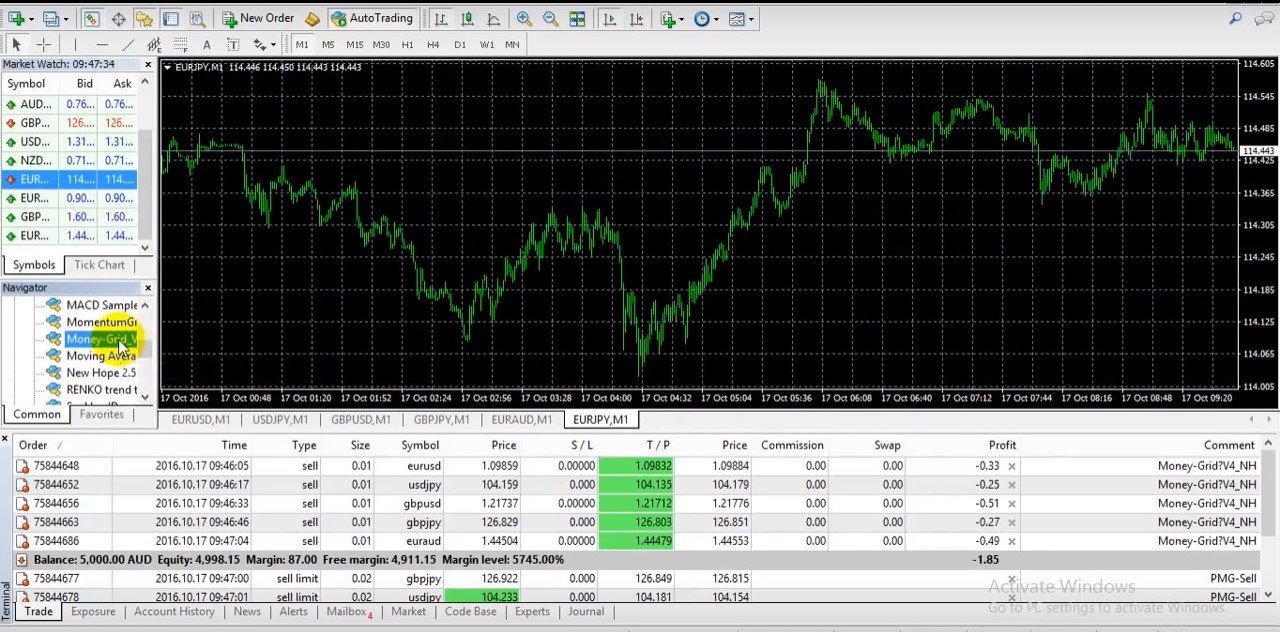Select the Trendline drawing tool
Screen dimensions: 1280x632
[128, 45]
